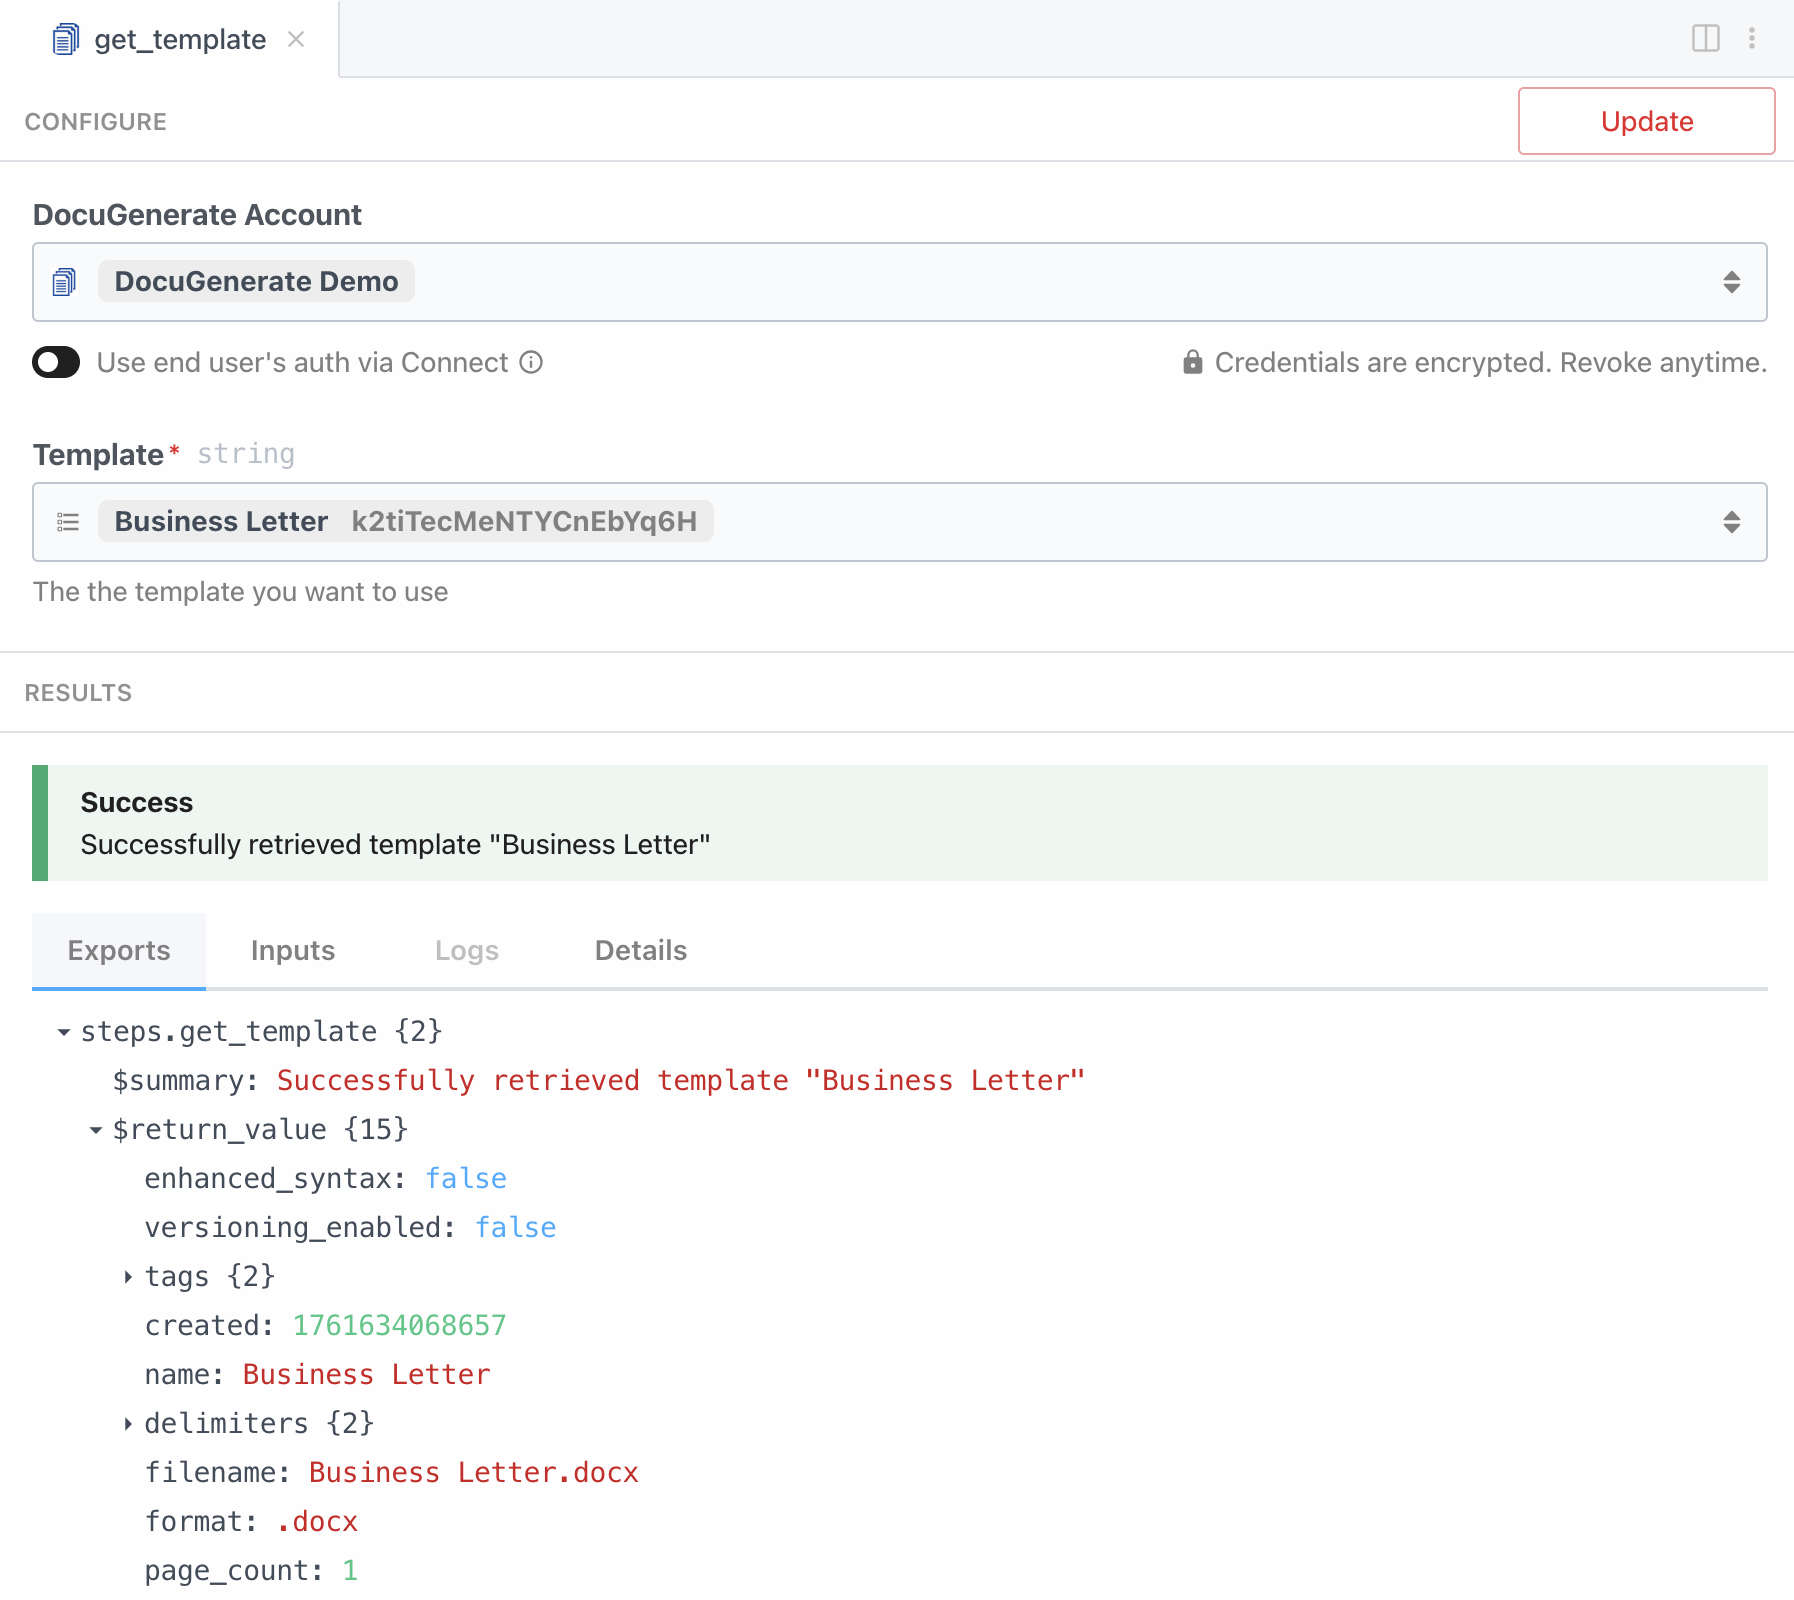Click the document icon on get_template tab
Screen dimensions: 1794x1600
click(x=66, y=39)
